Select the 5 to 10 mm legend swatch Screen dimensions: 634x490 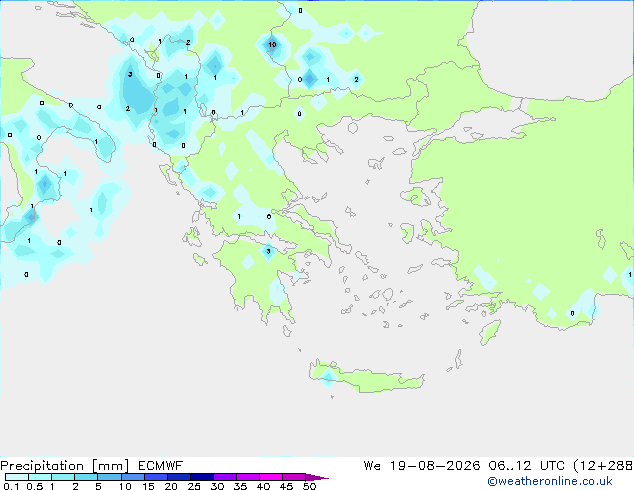click(x=109, y=477)
